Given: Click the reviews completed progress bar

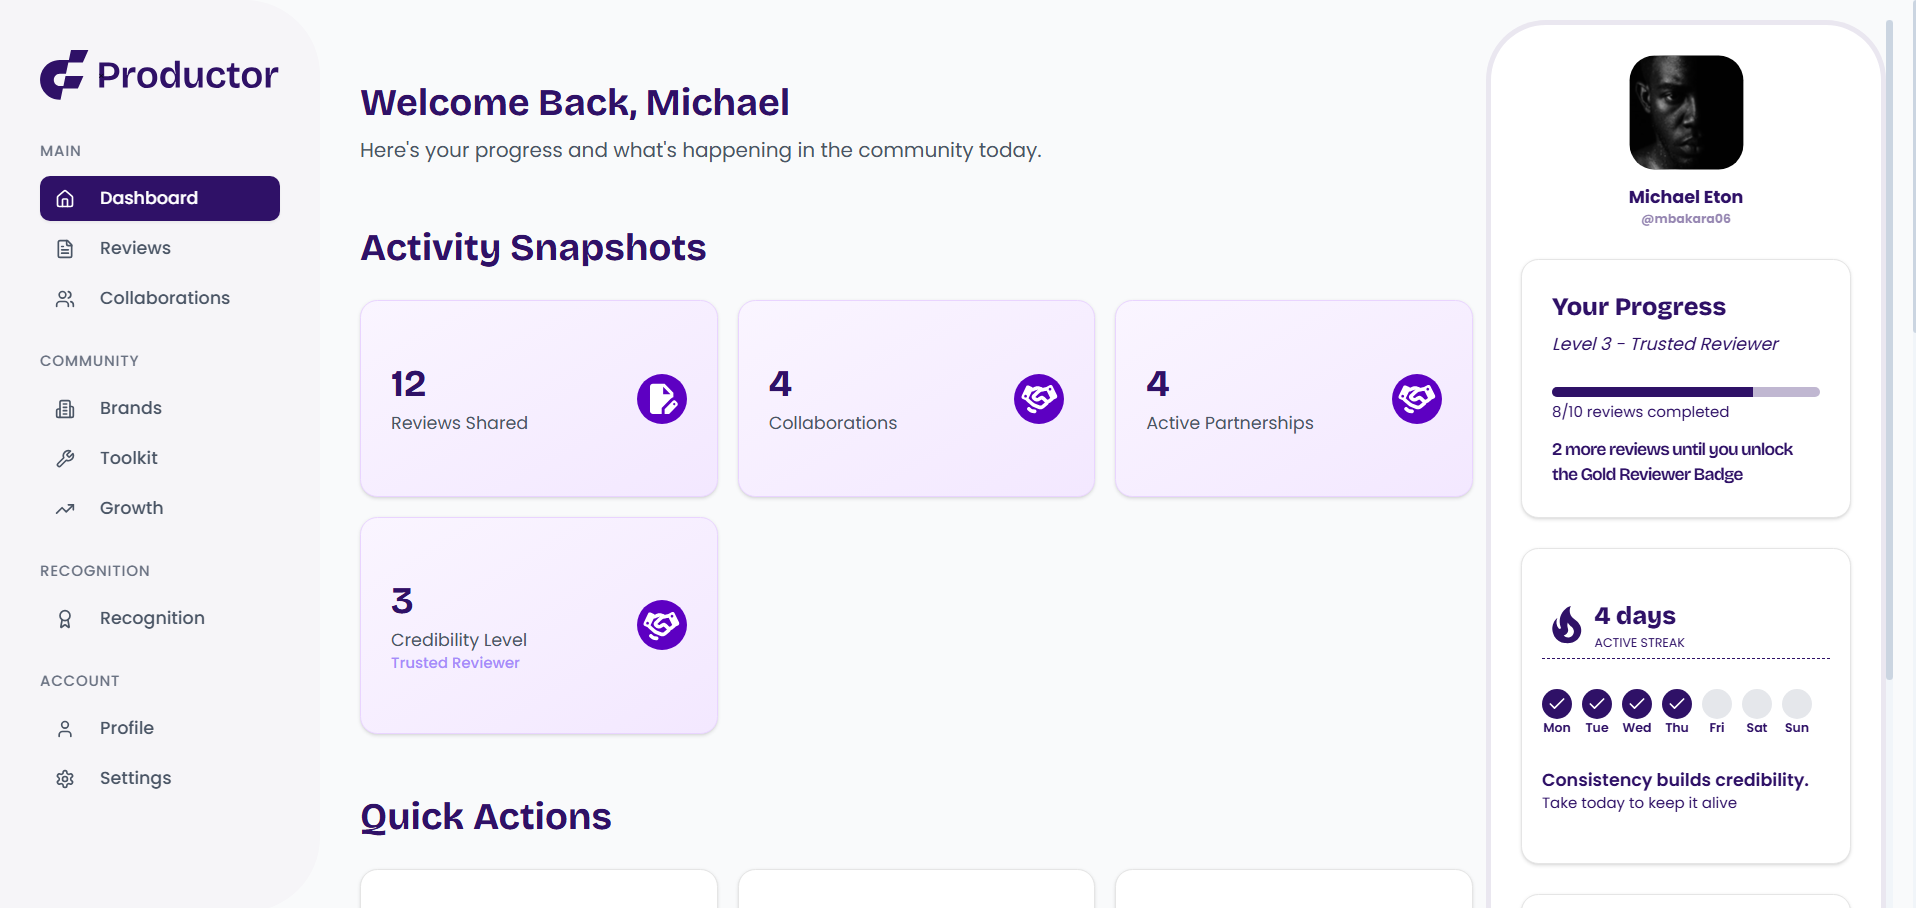Looking at the screenshot, I should click(1685, 392).
